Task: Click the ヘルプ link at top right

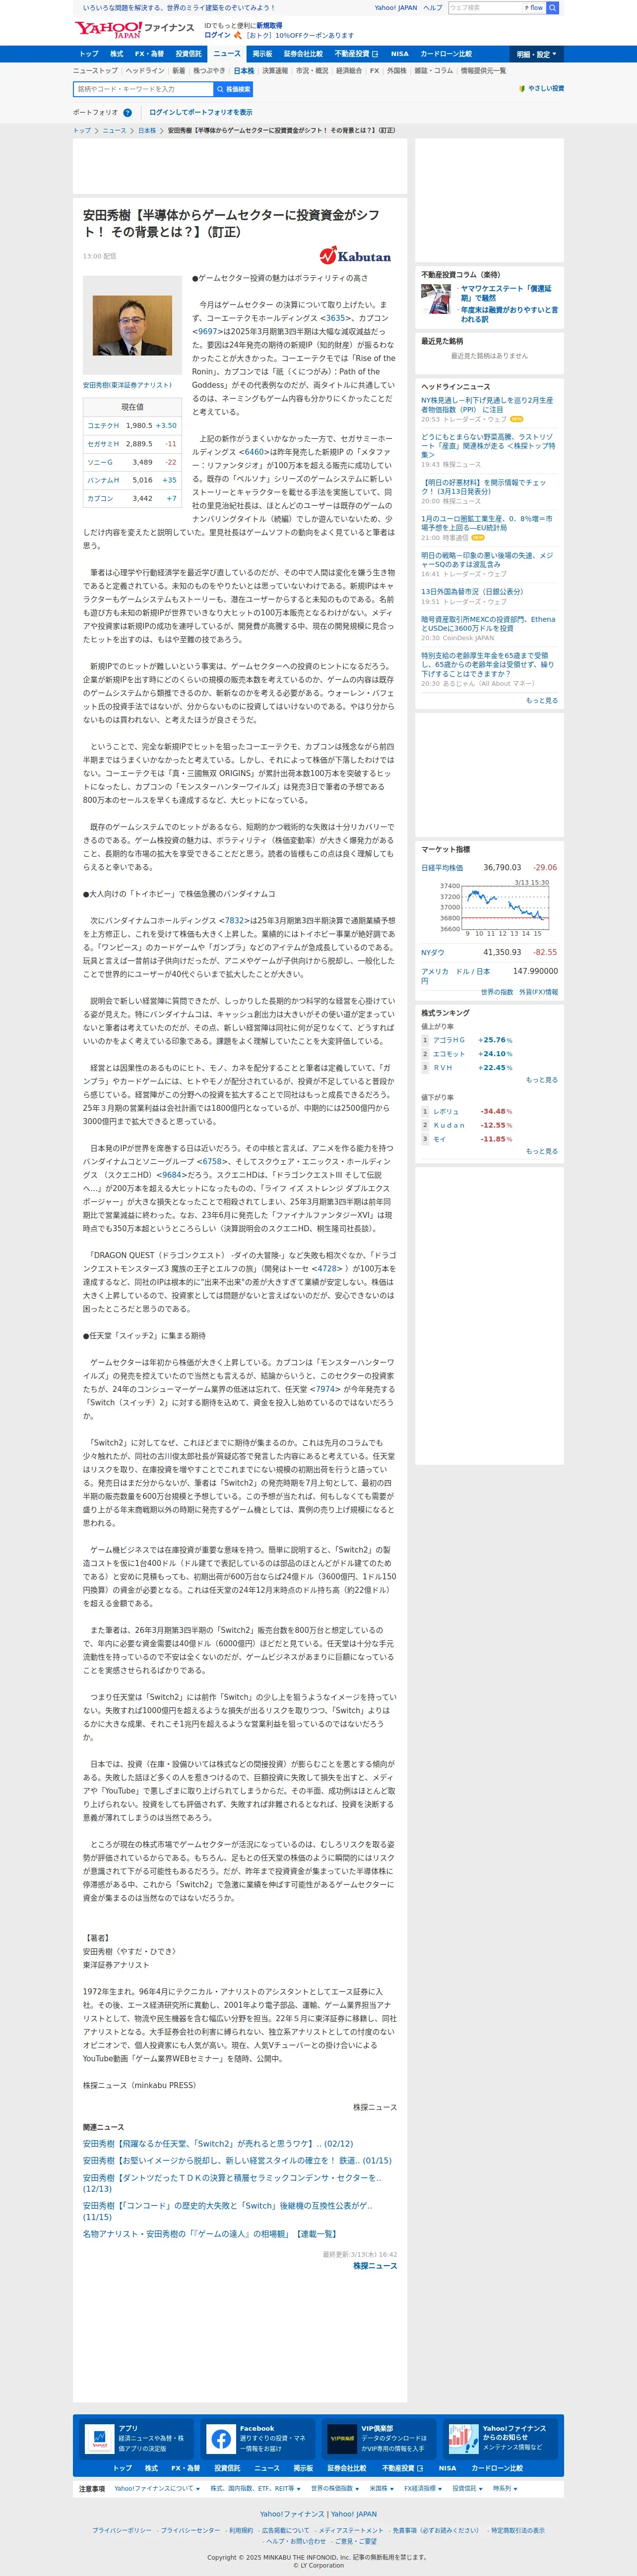Action: [x=432, y=8]
